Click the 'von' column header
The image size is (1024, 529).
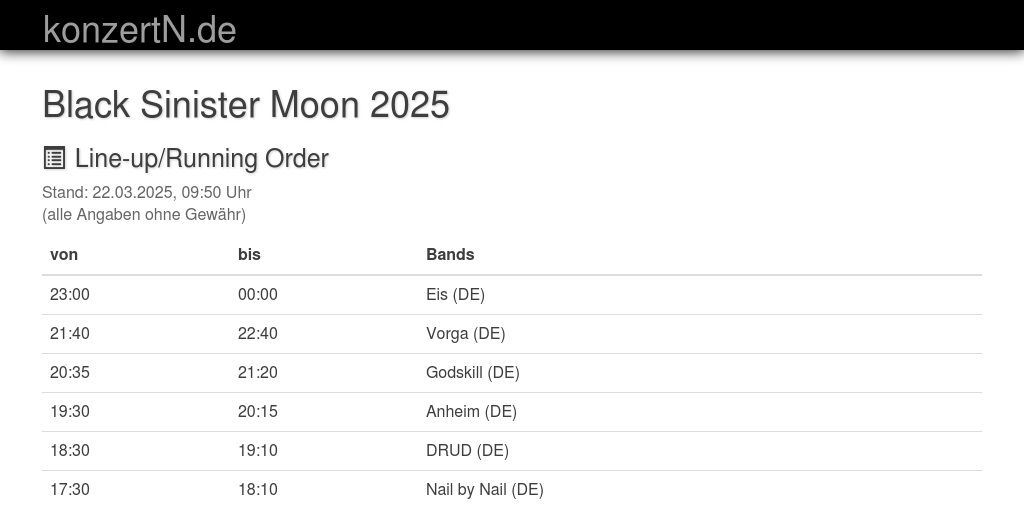tap(64, 254)
